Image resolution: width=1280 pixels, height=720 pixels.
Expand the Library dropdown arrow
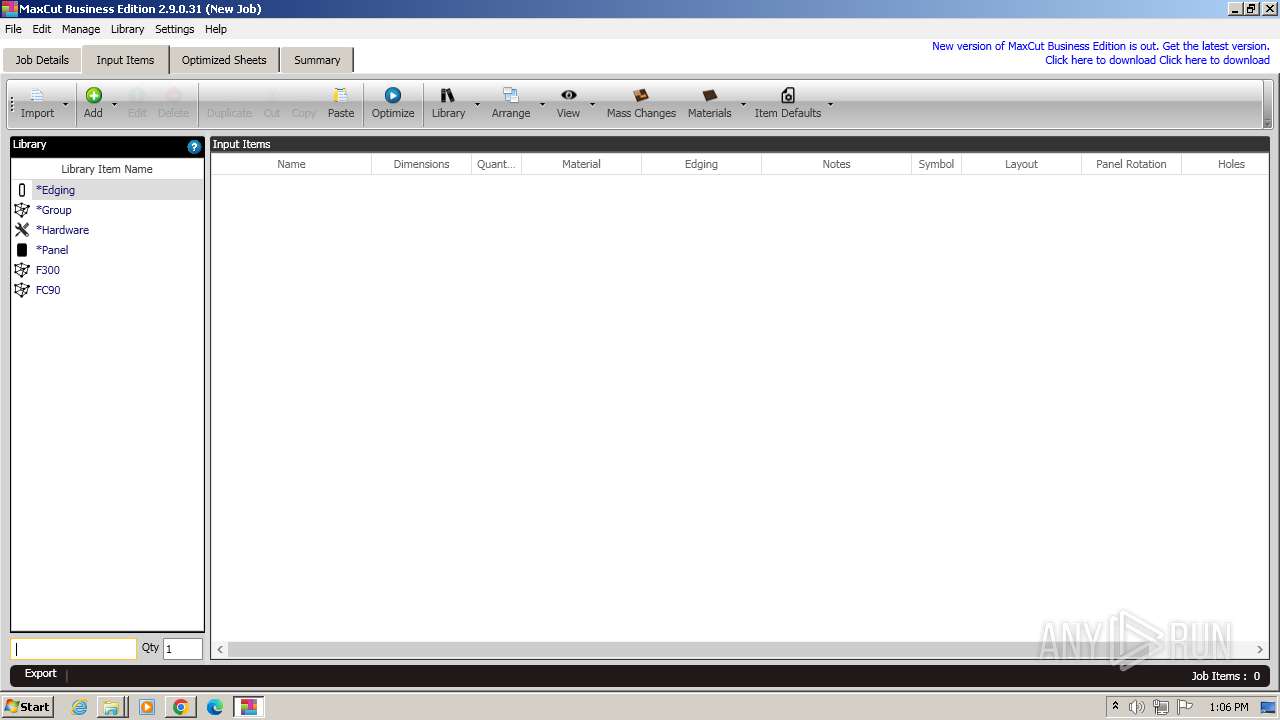click(477, 104)
